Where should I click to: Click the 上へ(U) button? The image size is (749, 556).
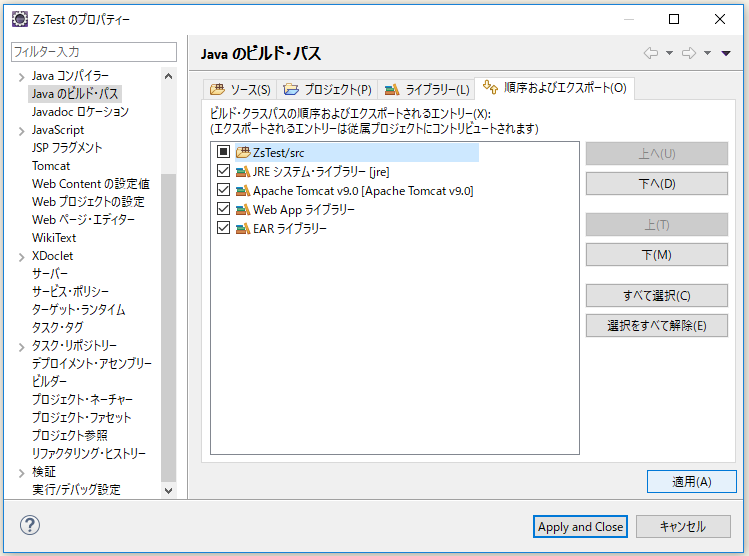point(657,154)
